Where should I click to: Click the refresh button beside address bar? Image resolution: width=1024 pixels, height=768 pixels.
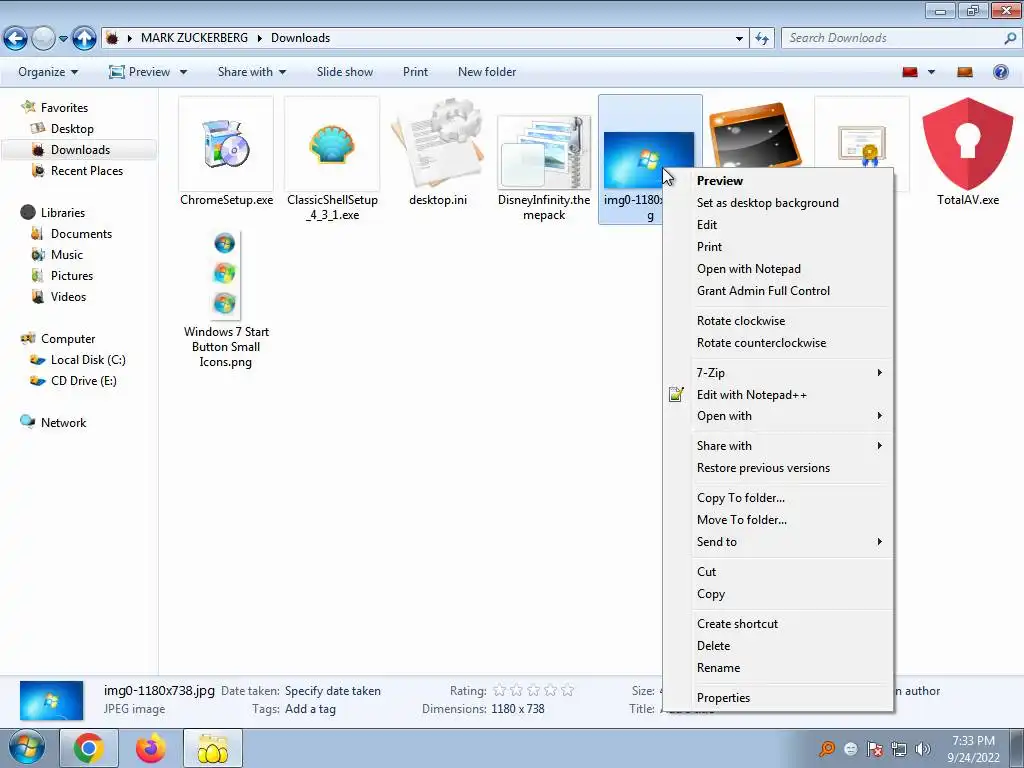tap(762, 39)
